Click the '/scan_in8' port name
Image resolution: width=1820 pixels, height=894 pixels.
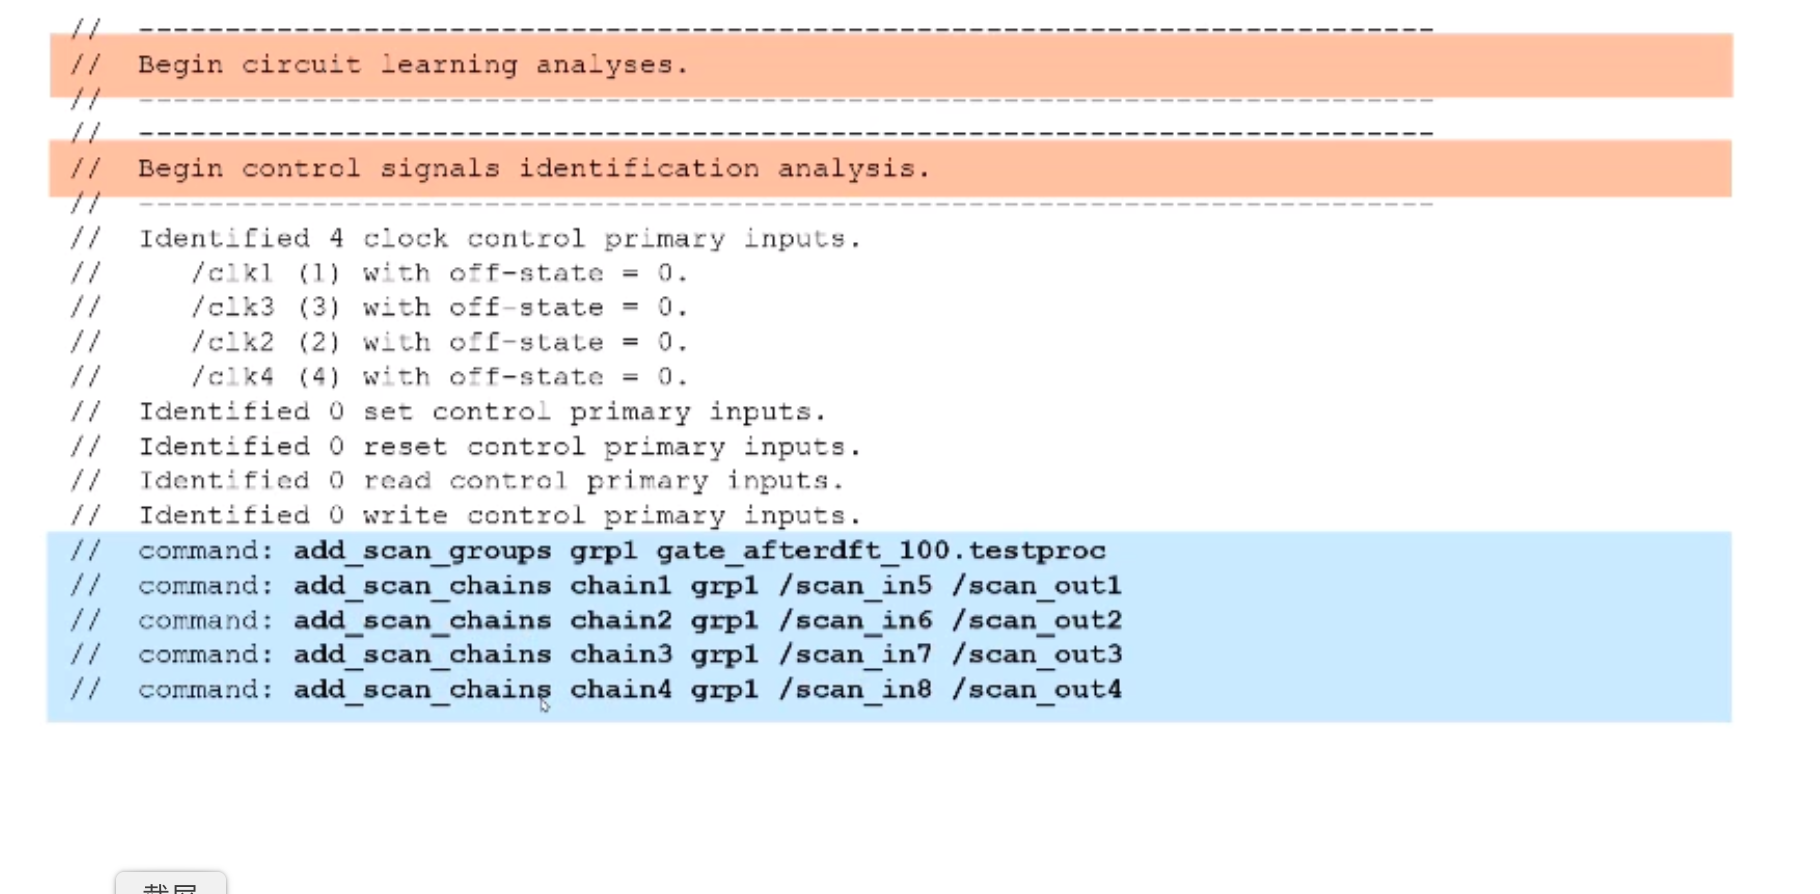(856, 690)
